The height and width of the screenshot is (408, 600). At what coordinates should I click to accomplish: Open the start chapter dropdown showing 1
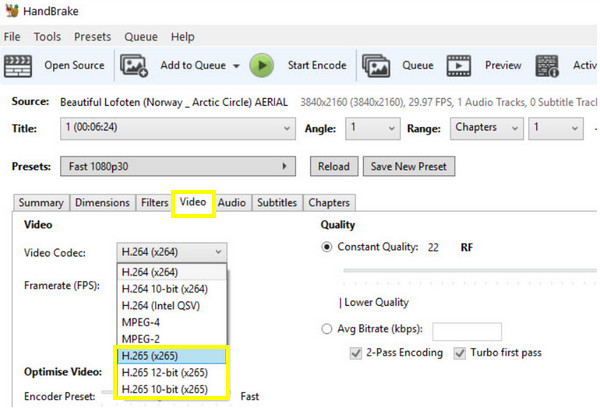[556, 128]
